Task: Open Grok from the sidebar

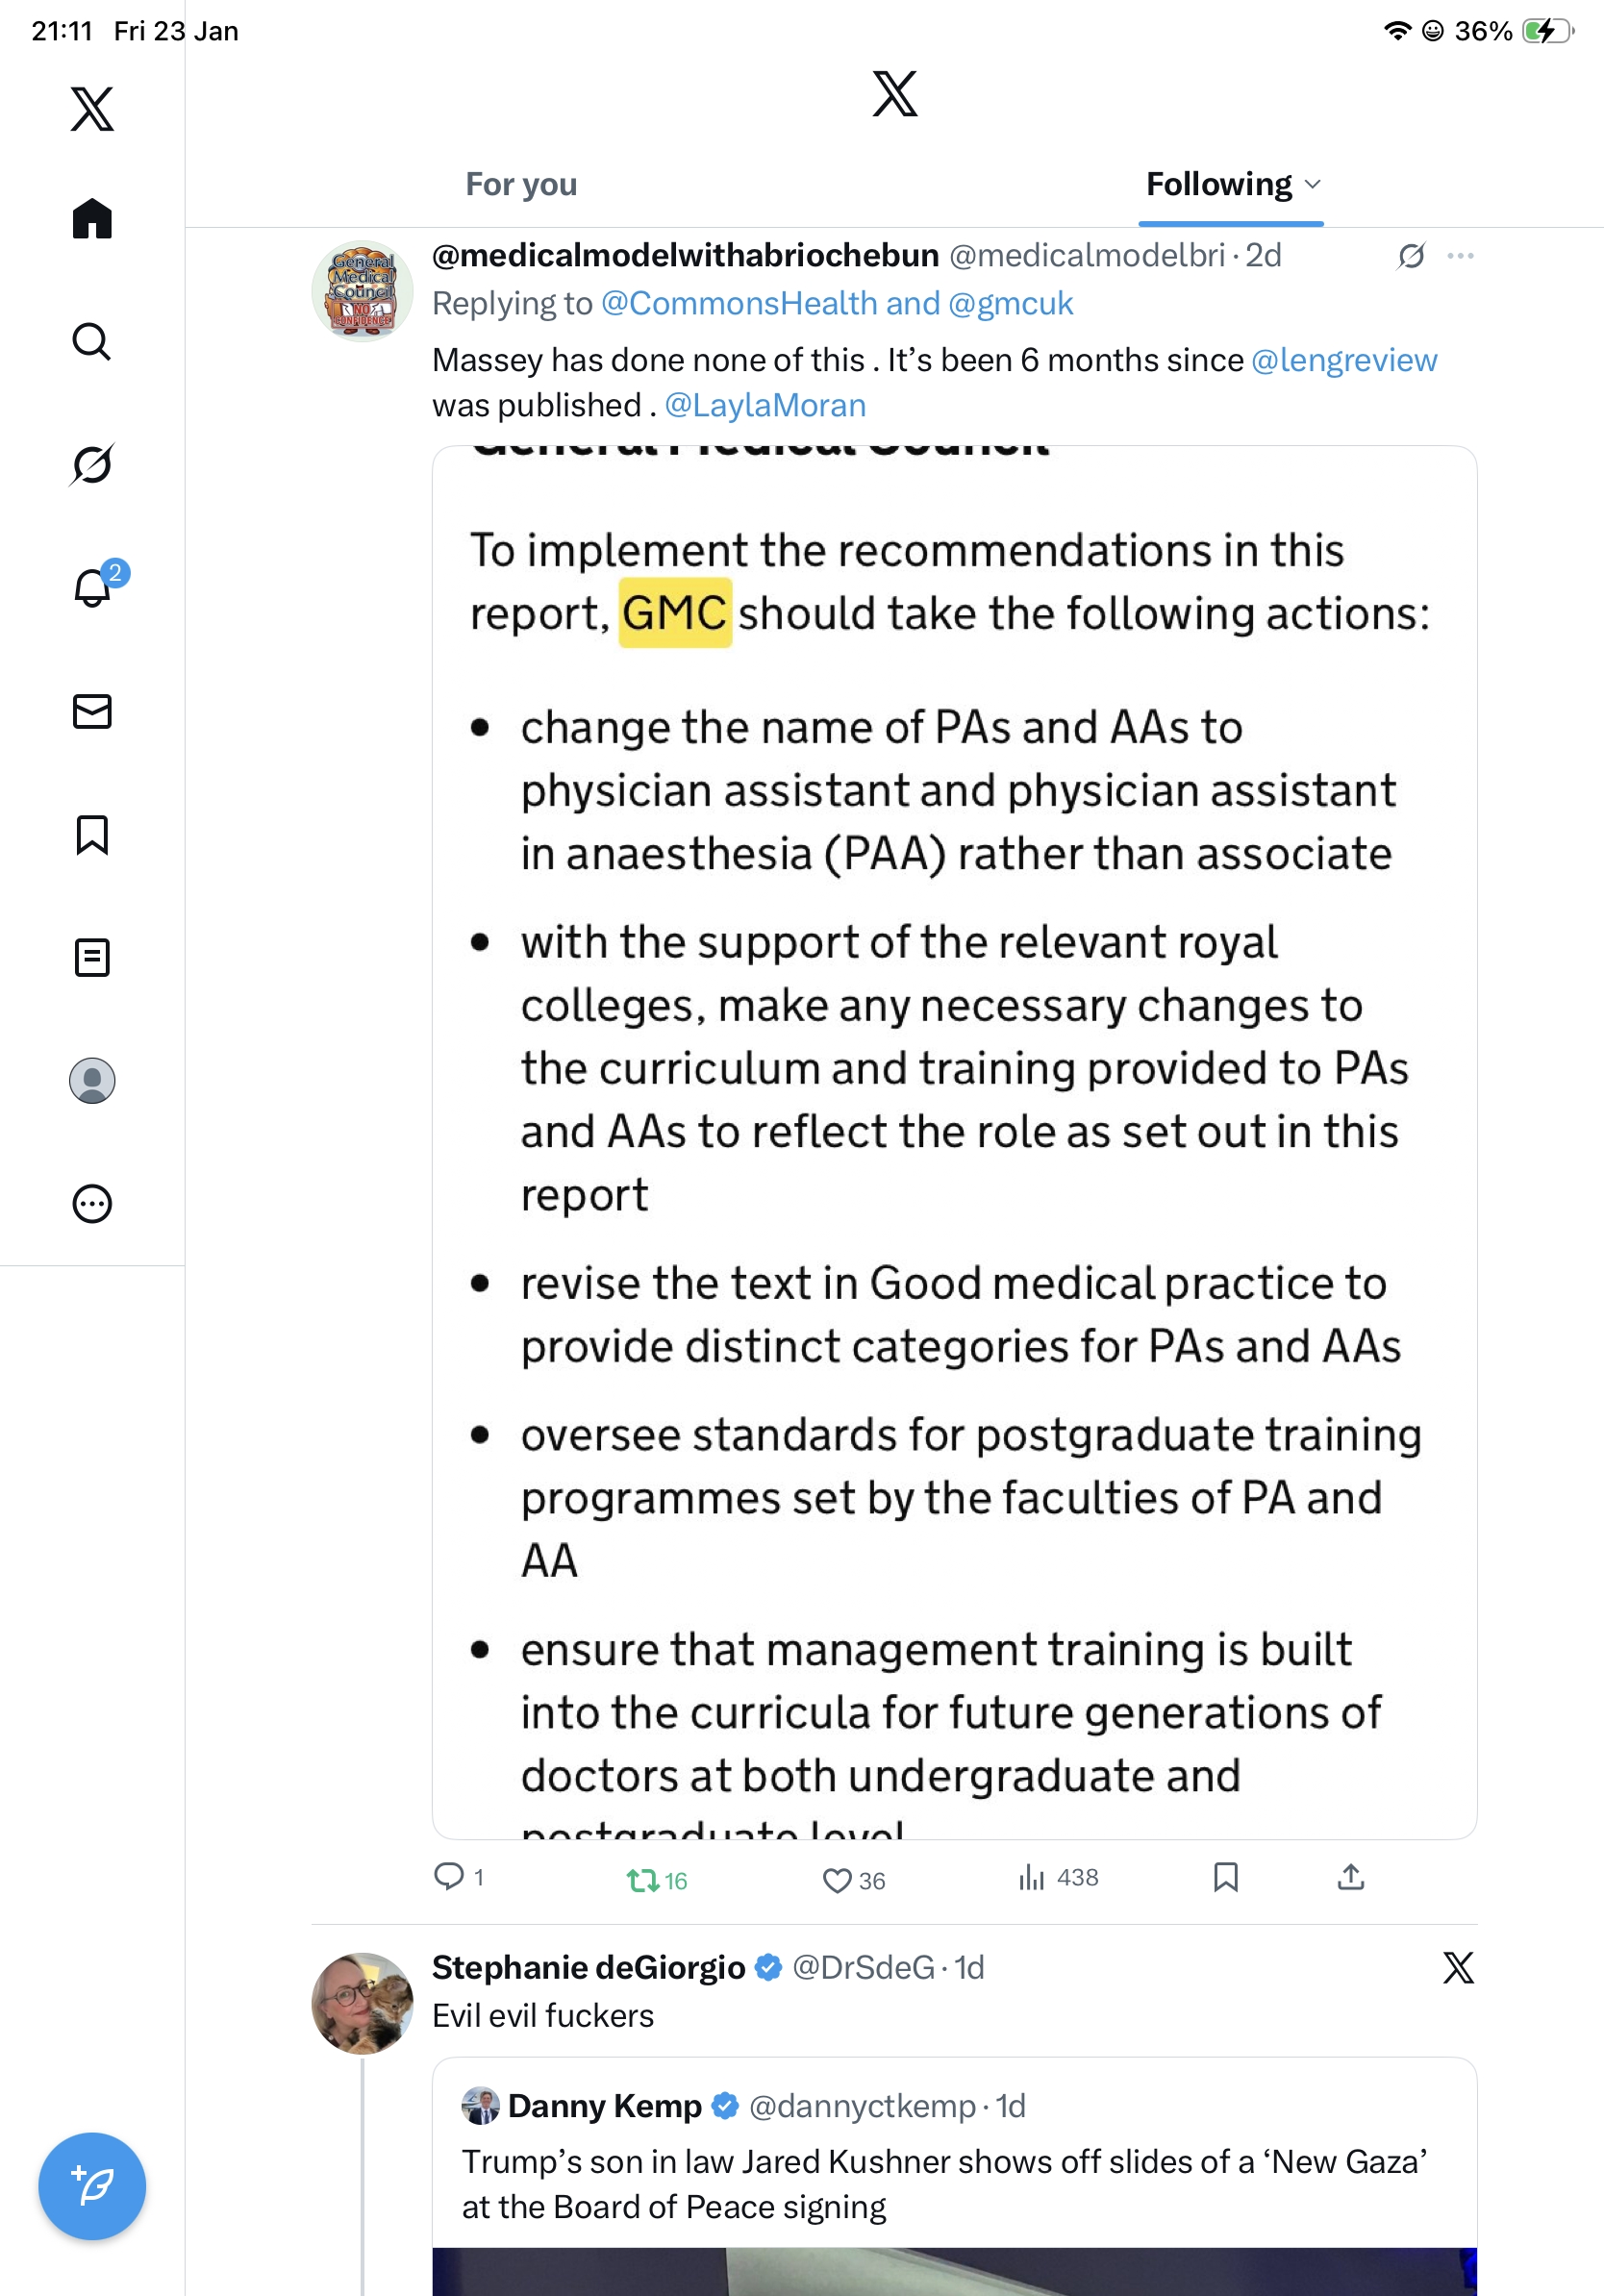Action: tap(92, 465)
